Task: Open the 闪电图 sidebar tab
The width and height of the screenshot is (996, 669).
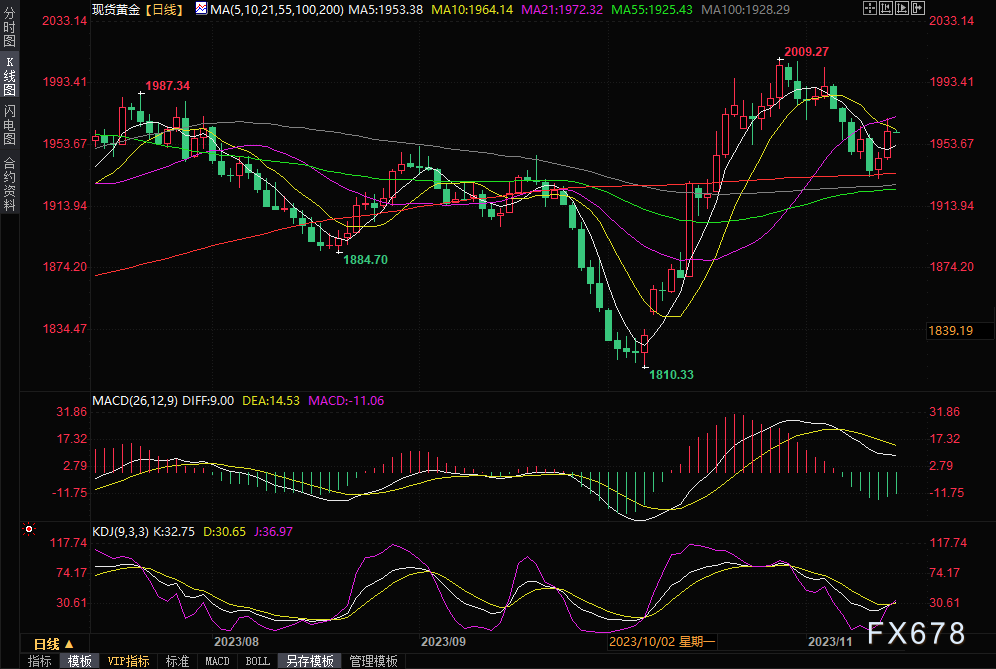Action: (10, 125)
